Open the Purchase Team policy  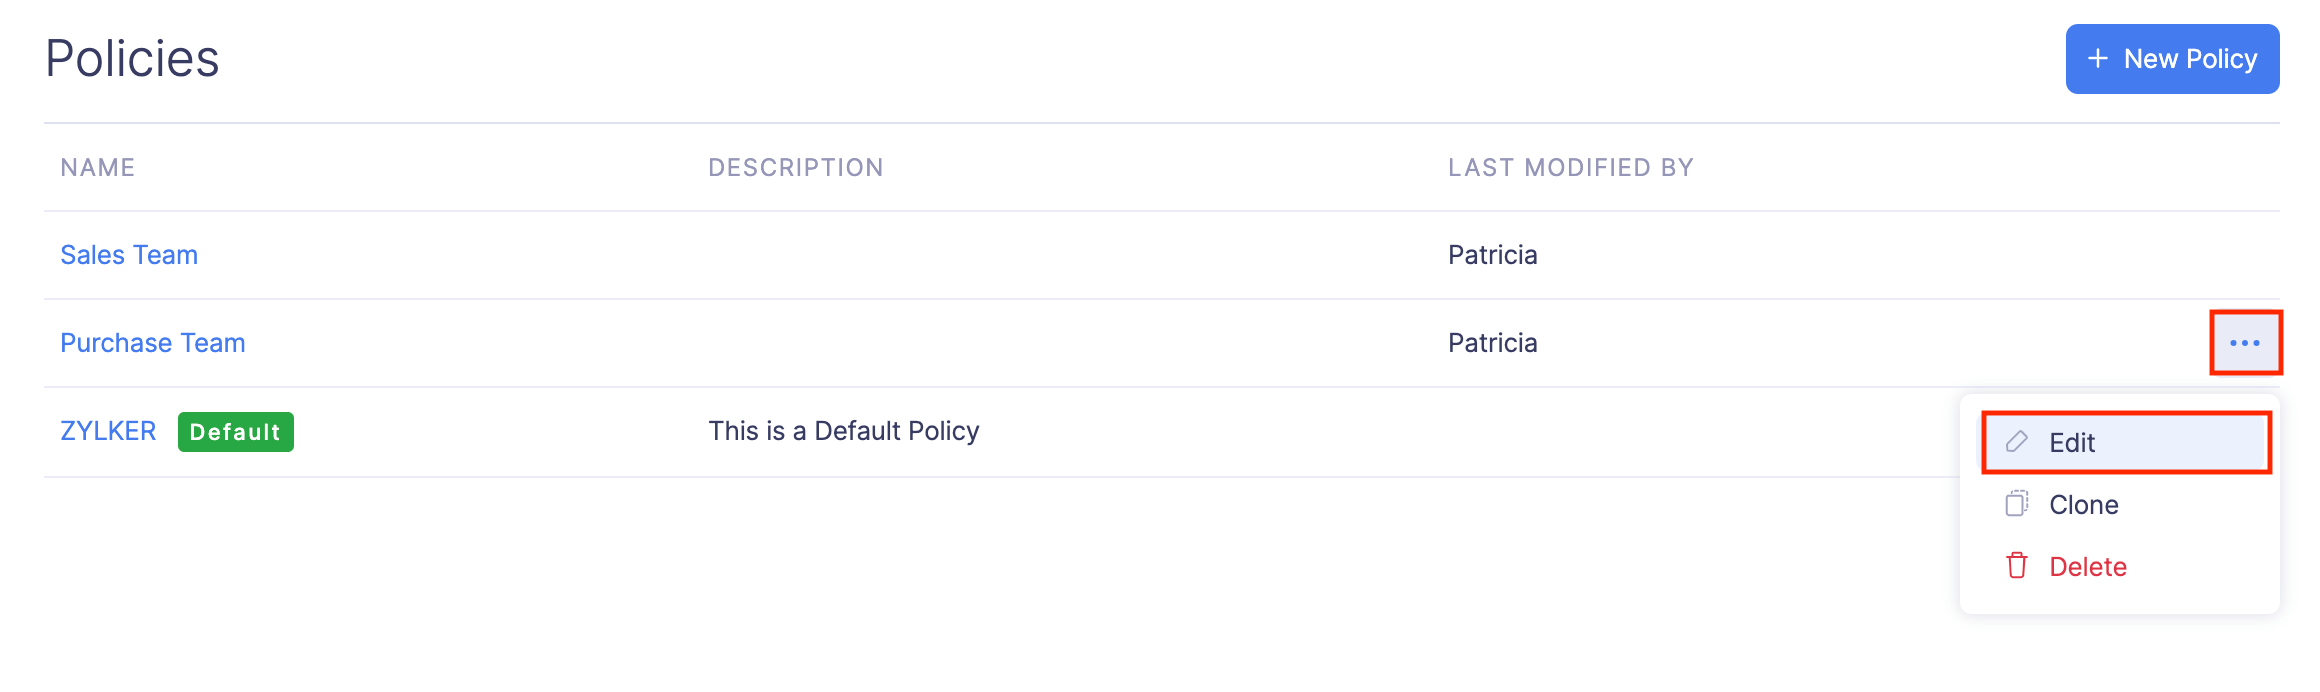(152, 342)
